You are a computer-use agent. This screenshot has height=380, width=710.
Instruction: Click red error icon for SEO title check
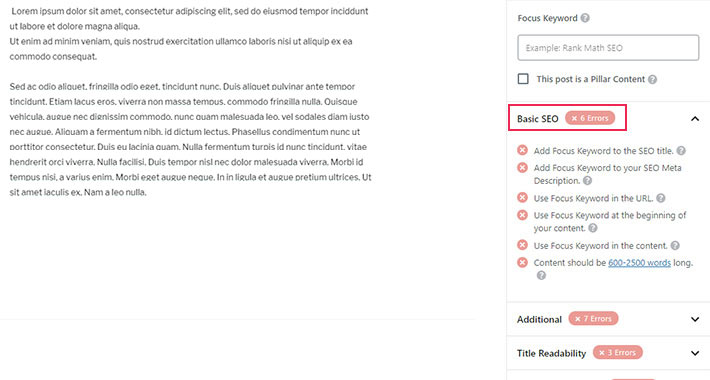tap(523, 150)
